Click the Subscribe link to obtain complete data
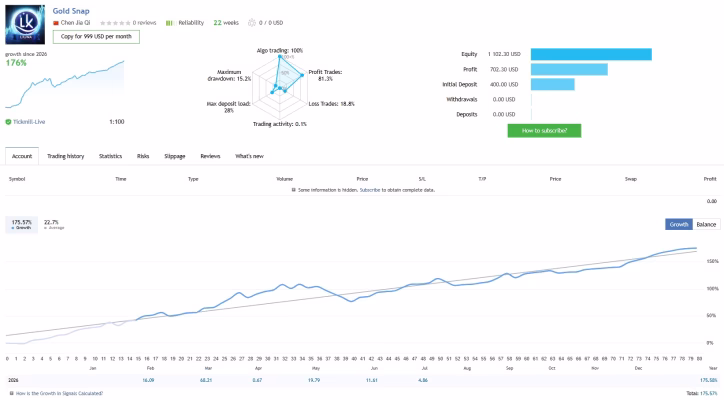The image size is (724, 400). (370, 190)
